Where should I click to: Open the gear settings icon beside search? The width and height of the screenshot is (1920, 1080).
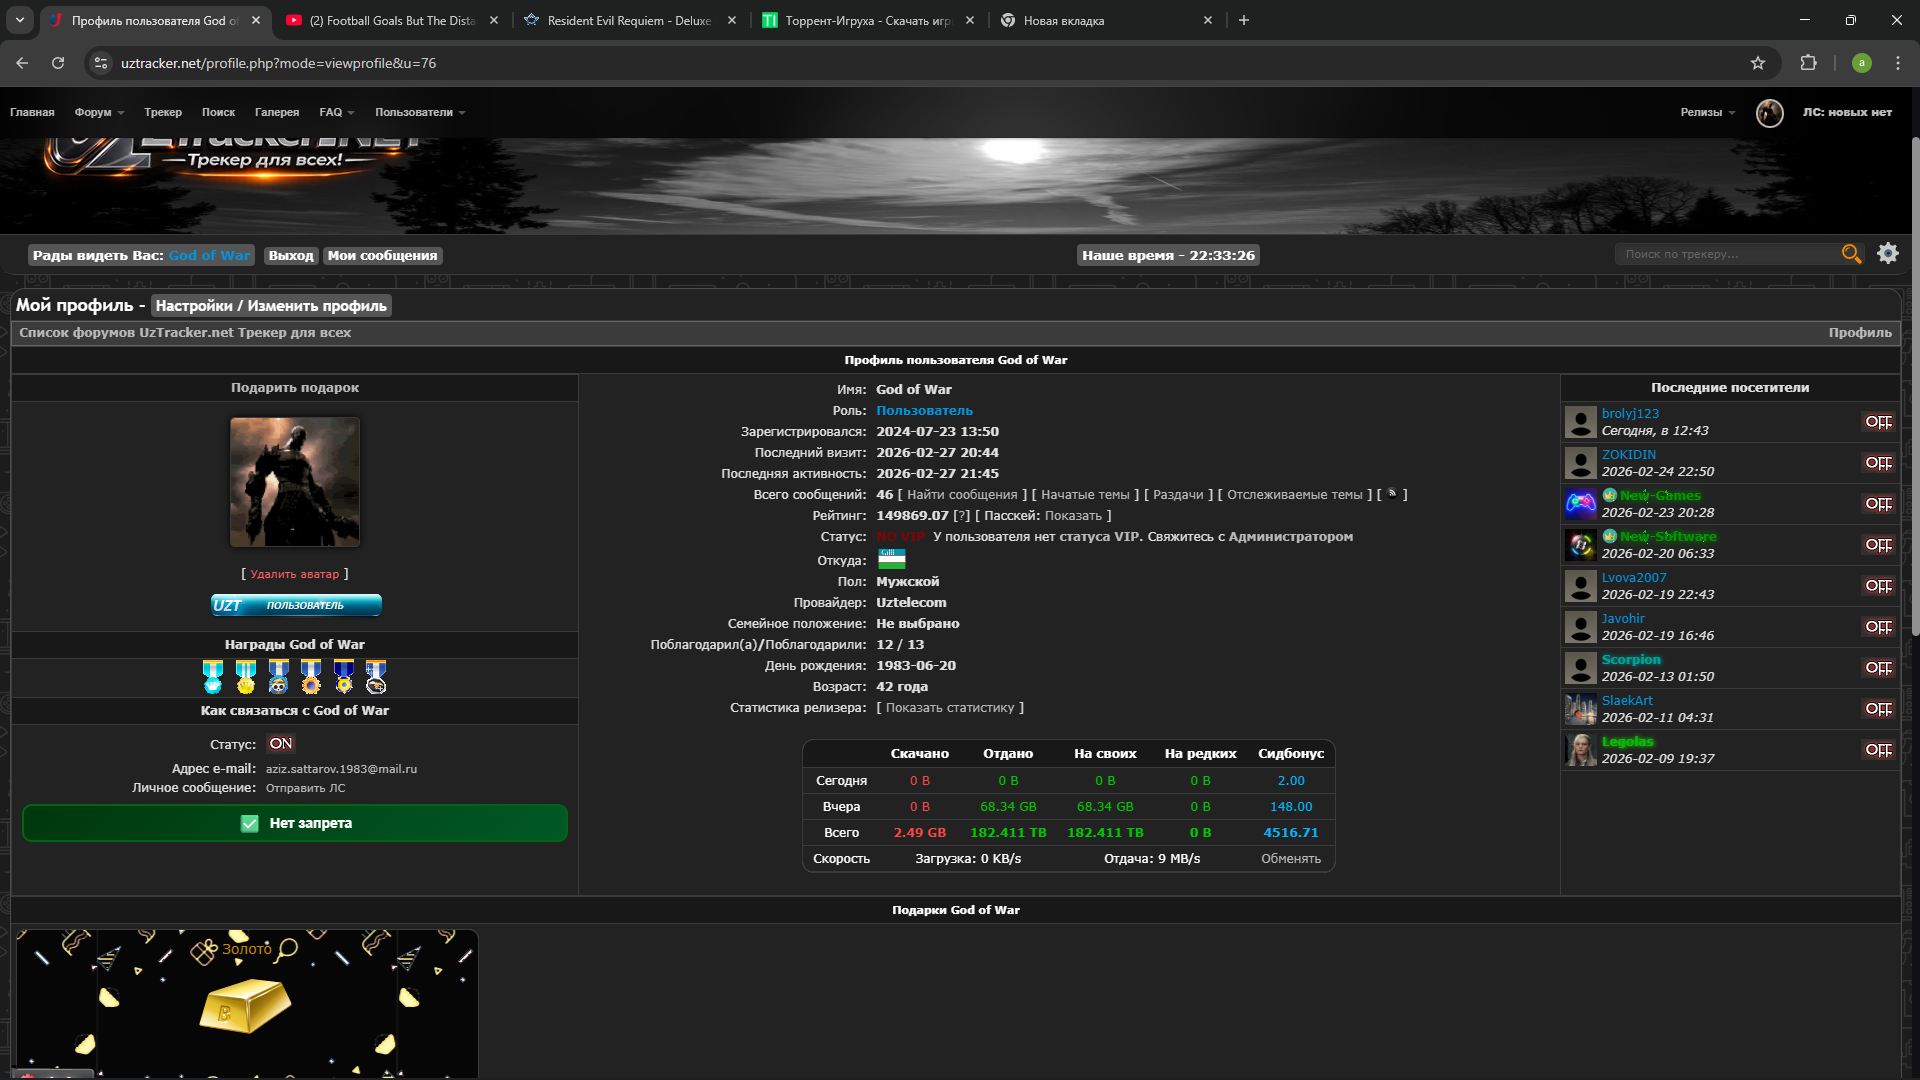[1888, 254]
